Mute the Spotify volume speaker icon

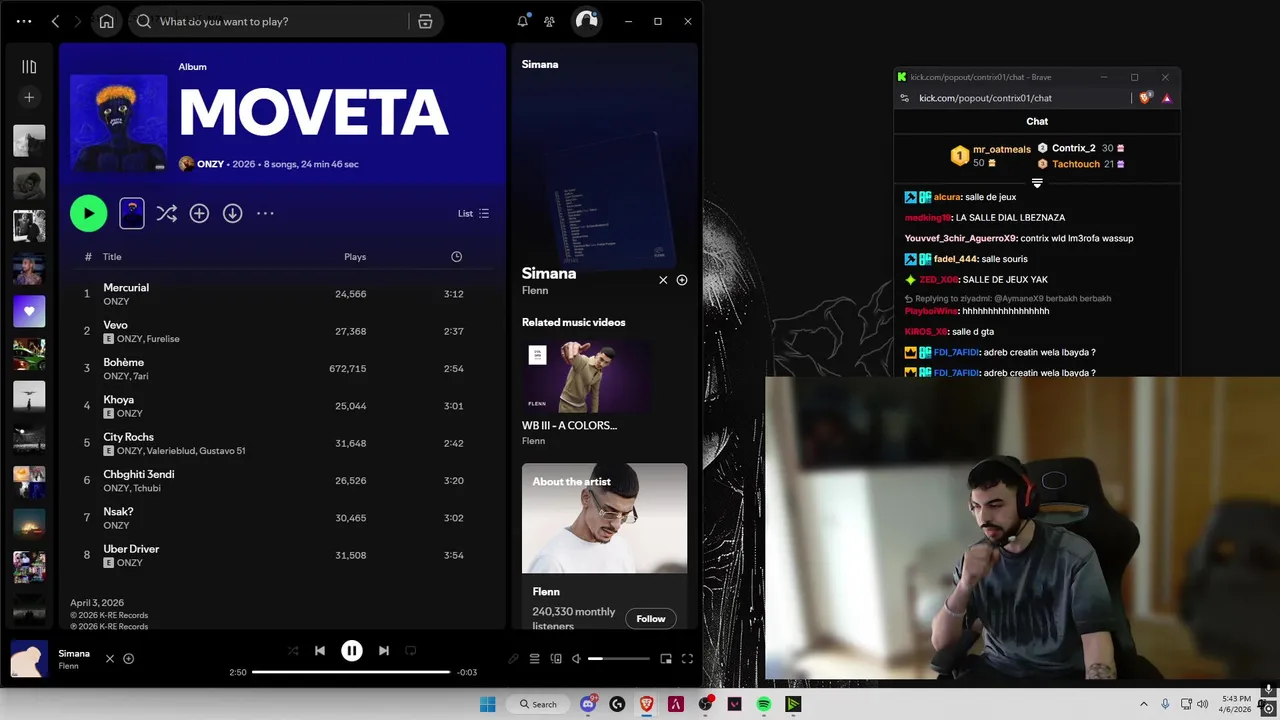576,658
